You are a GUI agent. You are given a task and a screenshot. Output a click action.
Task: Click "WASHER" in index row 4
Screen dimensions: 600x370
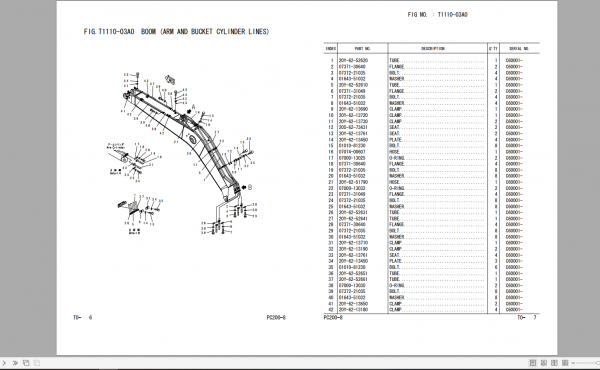tap(397, 79)
